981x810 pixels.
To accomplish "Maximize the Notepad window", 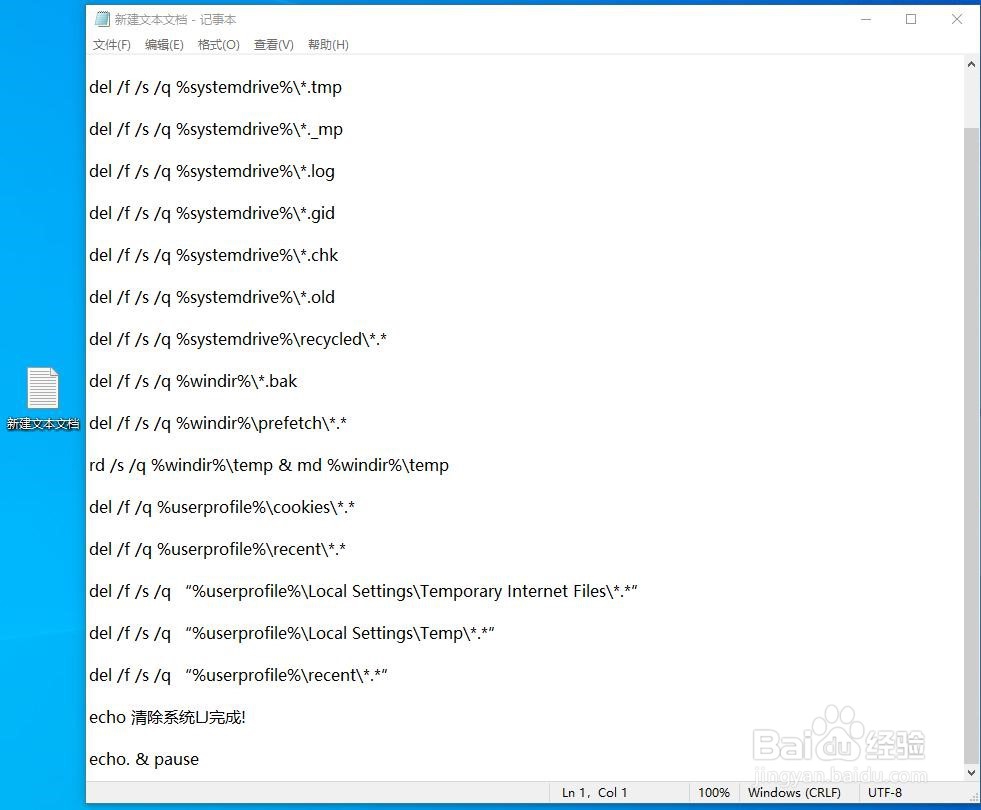I will click(x=911, y=18).
